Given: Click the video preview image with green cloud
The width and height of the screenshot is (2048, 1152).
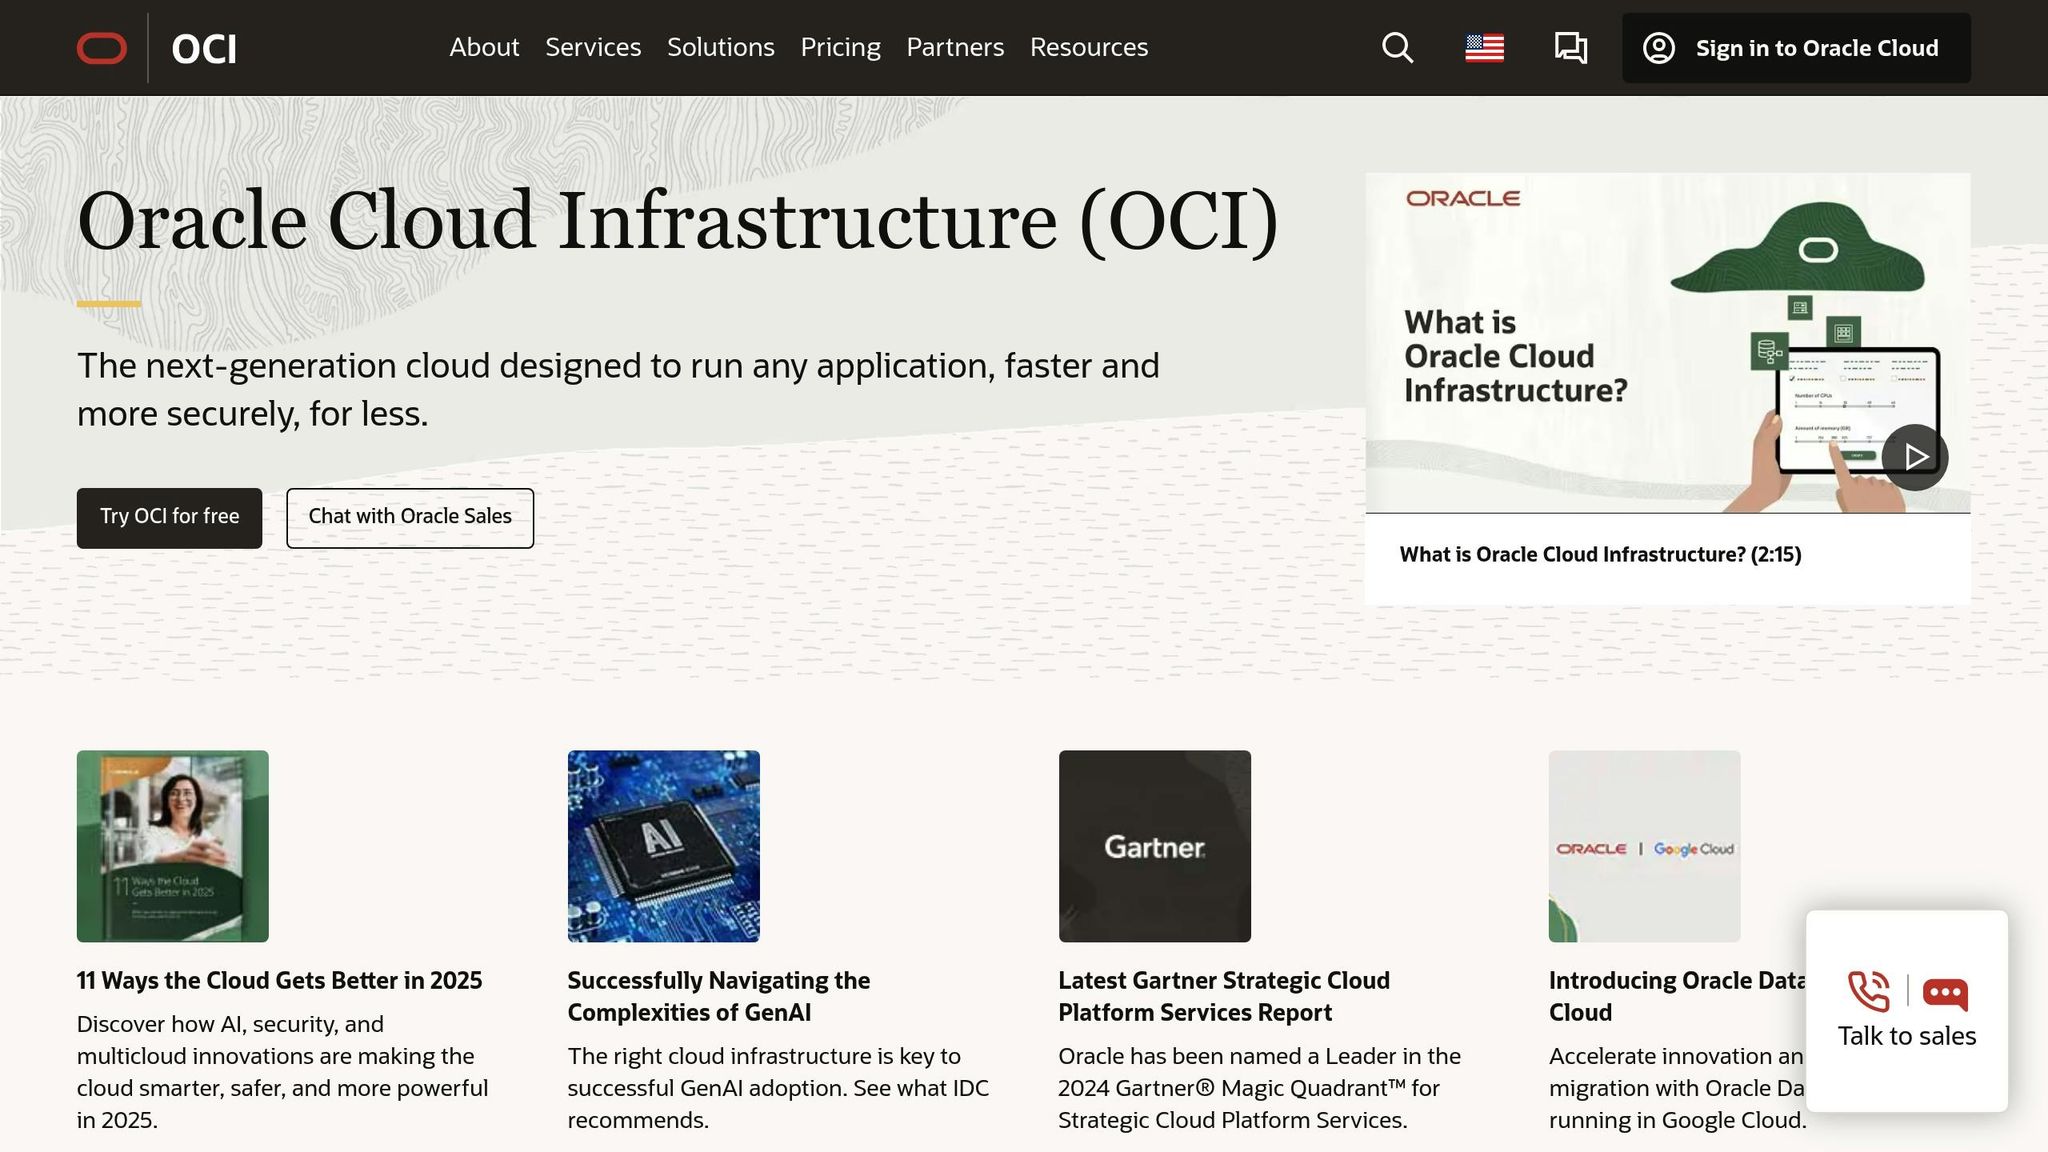Looking at the screenshot, I should (1668, 343).
